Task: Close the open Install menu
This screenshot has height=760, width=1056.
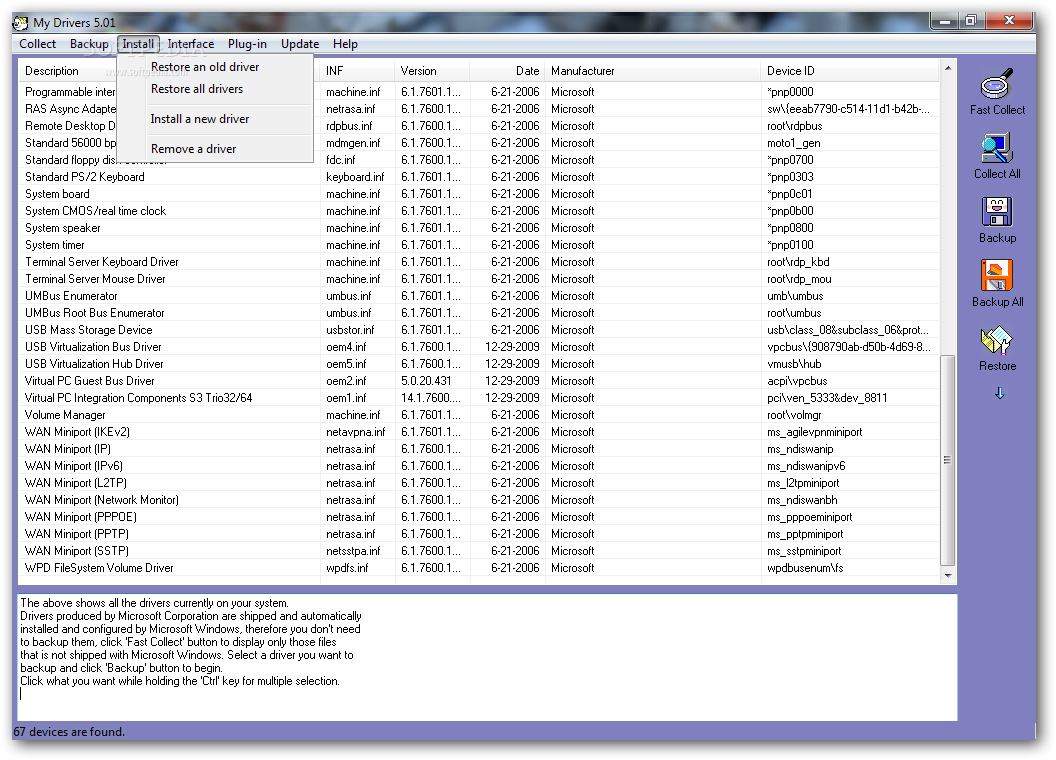Action: pos(138,44)
